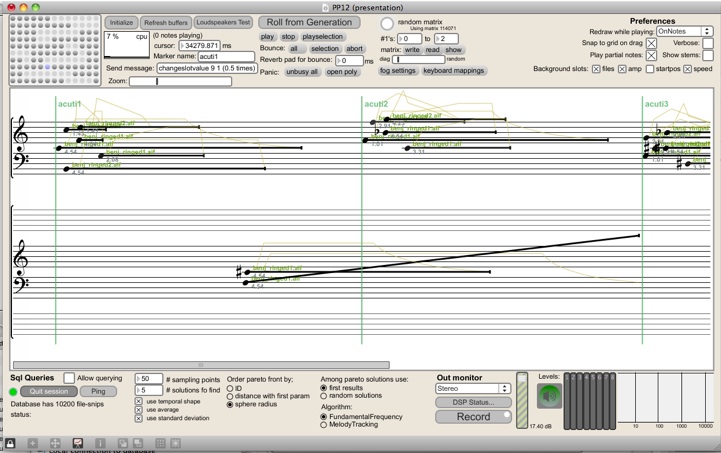
Task: Click the Reverb pad for bounce number box
Action: (349, 61)
